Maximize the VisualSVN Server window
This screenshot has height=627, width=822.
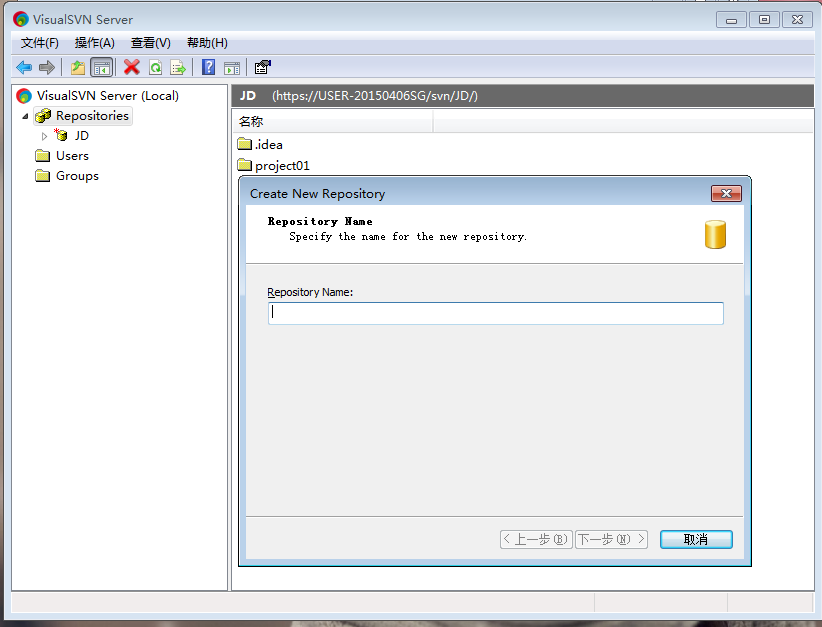pos(764,20)
